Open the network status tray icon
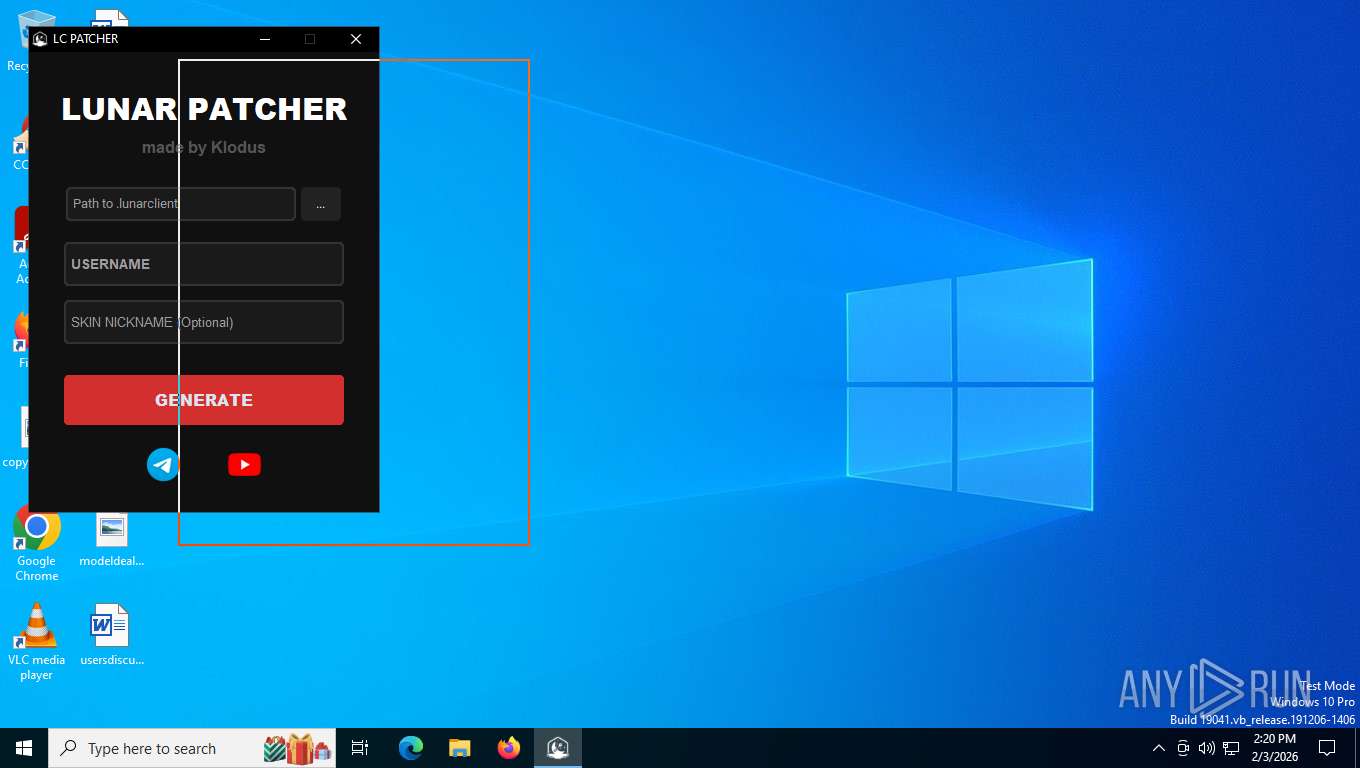The image size is (1360, 768). click(1231, 748)
